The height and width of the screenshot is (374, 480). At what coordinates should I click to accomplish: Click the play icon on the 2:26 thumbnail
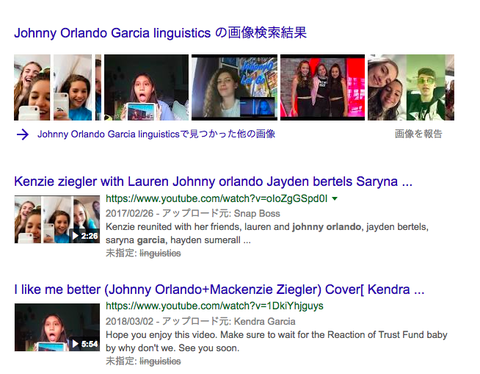click(x=75, y=236)
